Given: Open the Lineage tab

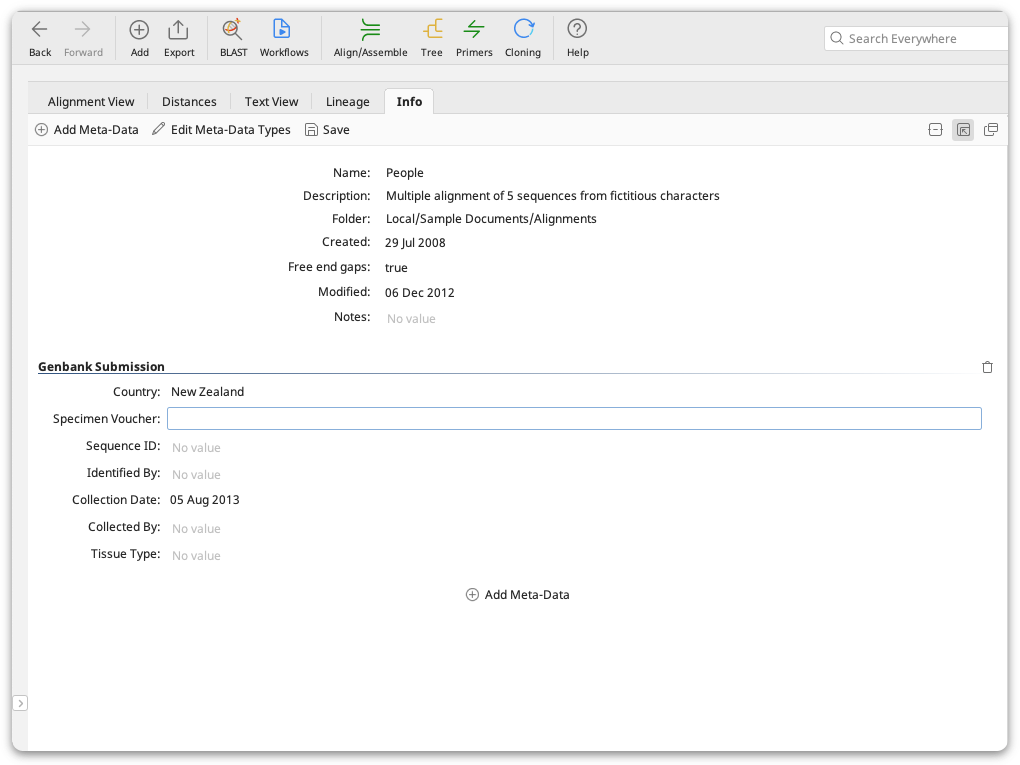Looking at the screenshot, I should coord(347,101).
